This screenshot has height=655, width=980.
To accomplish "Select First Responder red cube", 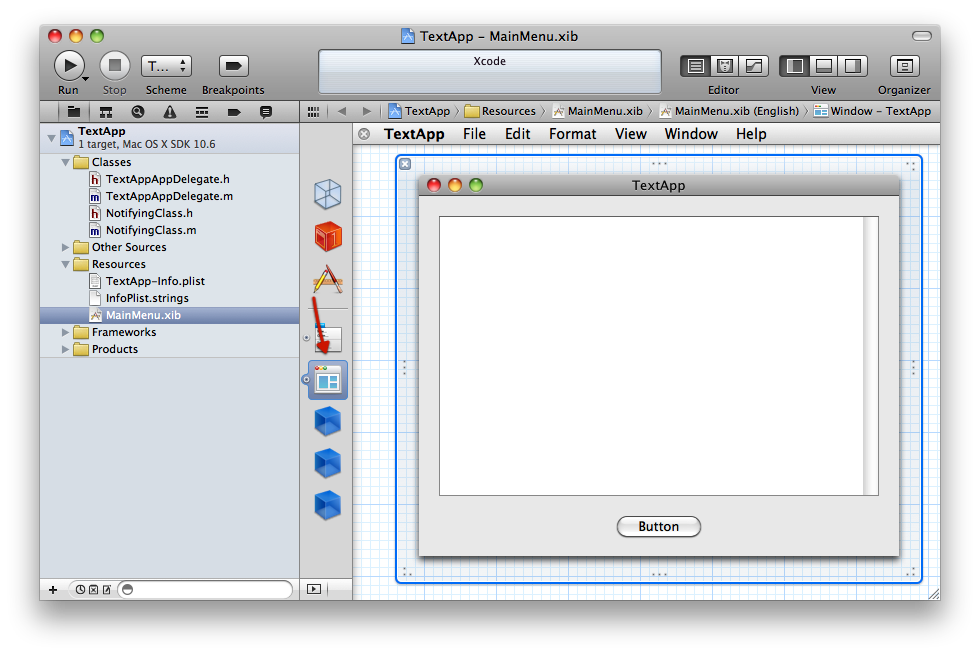I will 328,236.
